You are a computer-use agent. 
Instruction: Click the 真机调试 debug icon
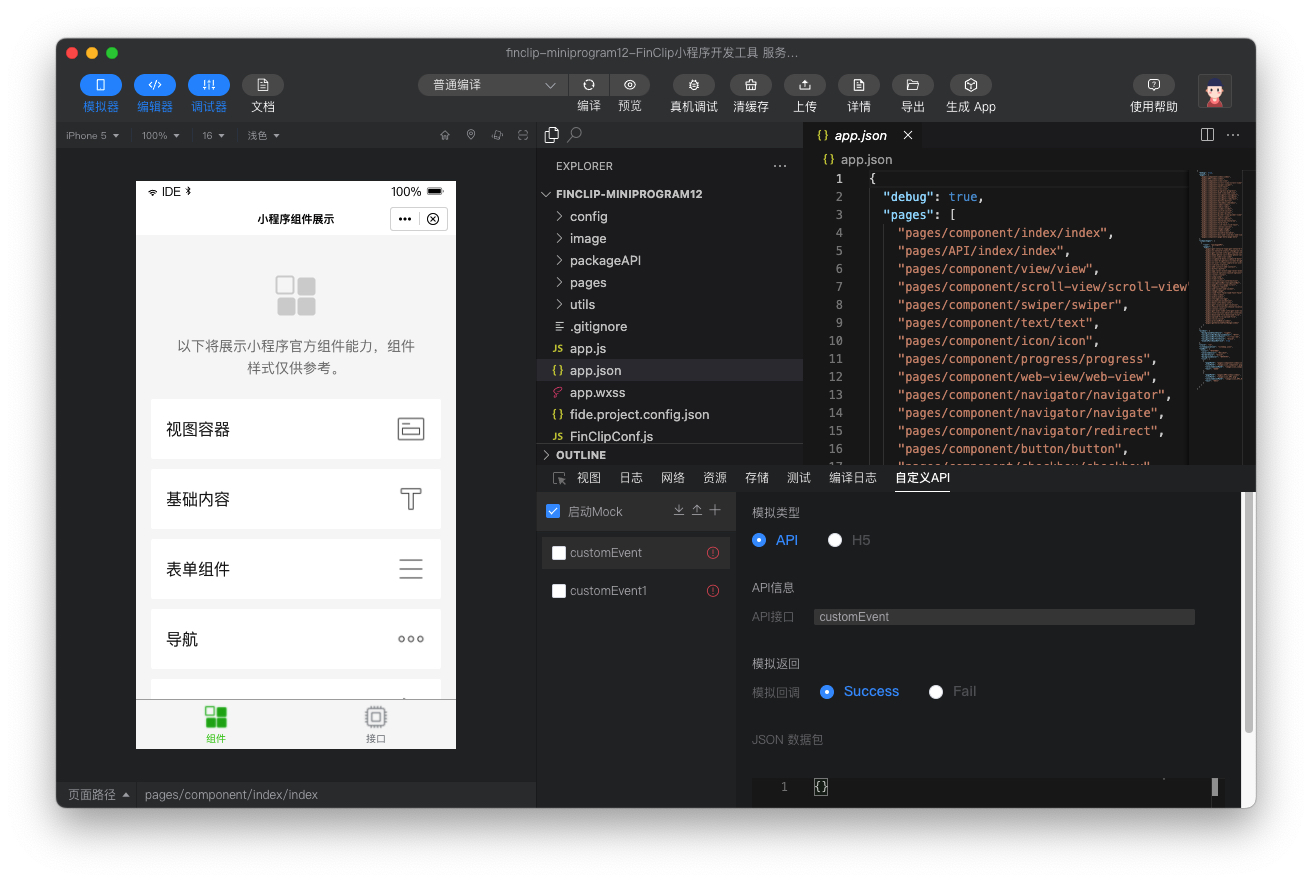[693, 85]
